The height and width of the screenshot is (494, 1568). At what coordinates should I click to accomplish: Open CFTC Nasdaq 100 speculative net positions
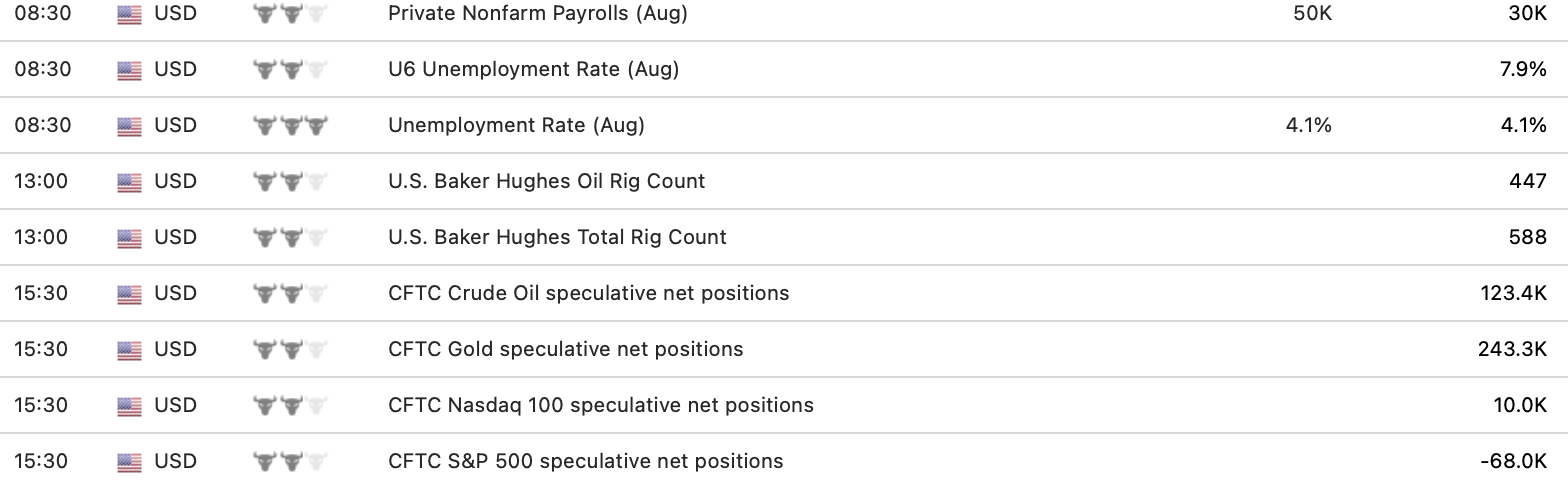601,406
